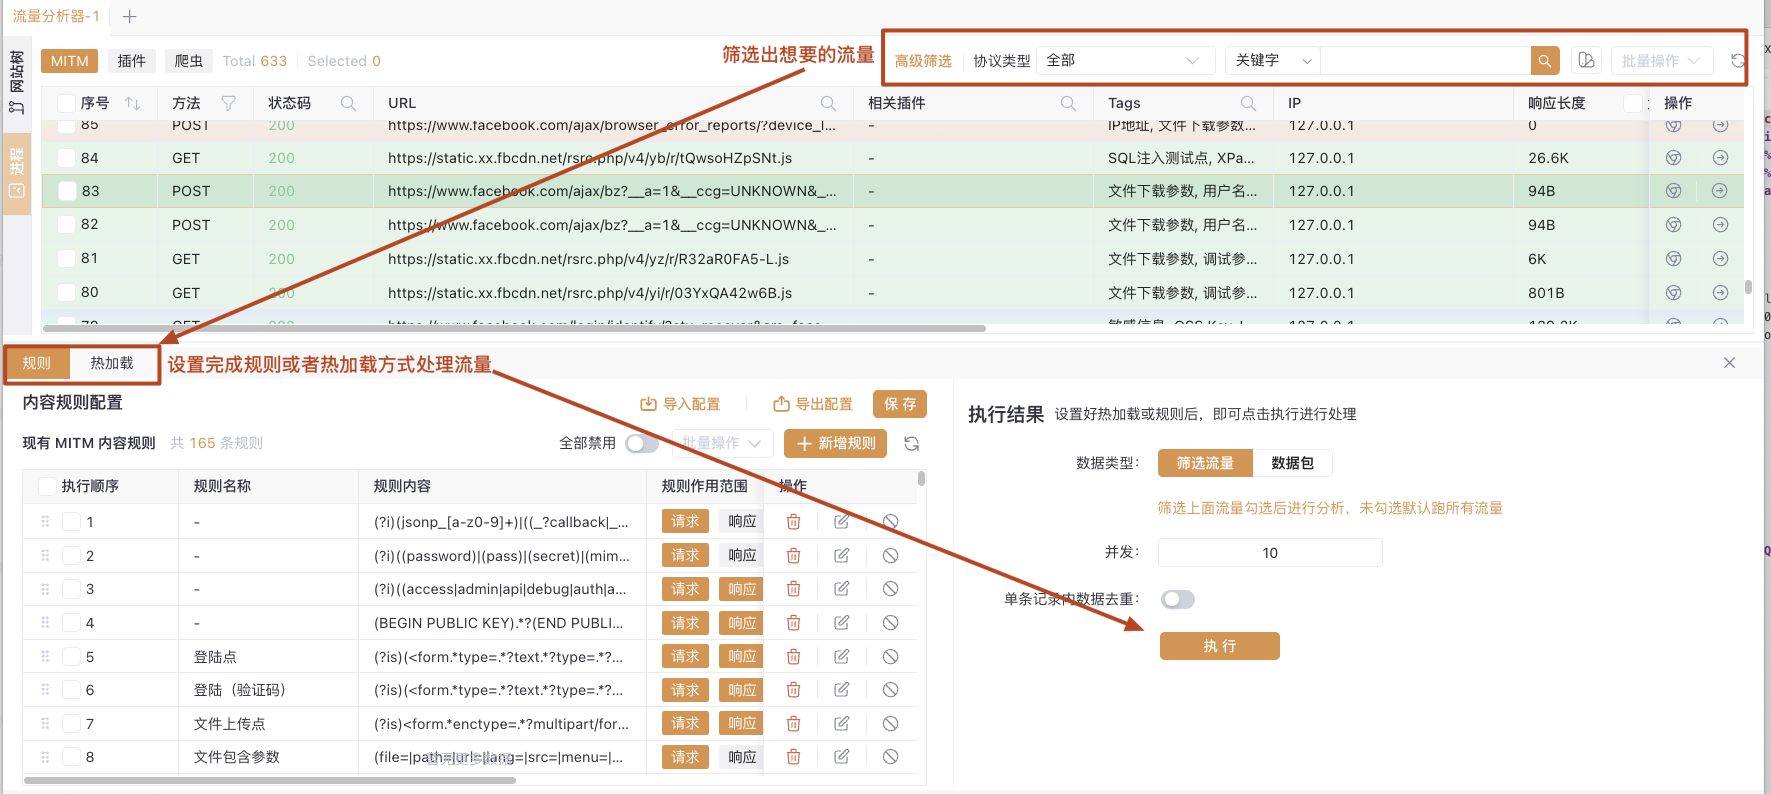Image resolution: width=1771 pixels, height=794 pixels.
Task: Select all traffic rows checkbox in header
Action: point(66,103)
